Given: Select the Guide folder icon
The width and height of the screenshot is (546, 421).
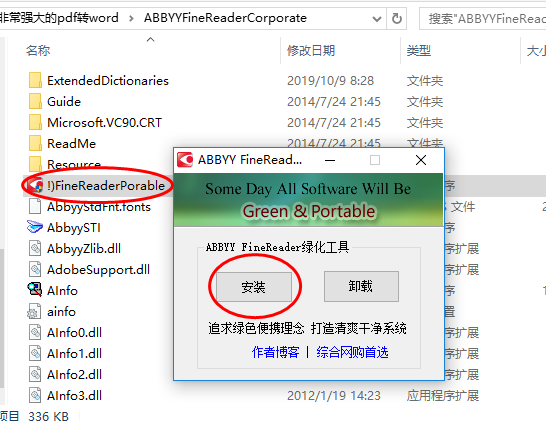Looking at the screenshot, I should tap(35, 101).
